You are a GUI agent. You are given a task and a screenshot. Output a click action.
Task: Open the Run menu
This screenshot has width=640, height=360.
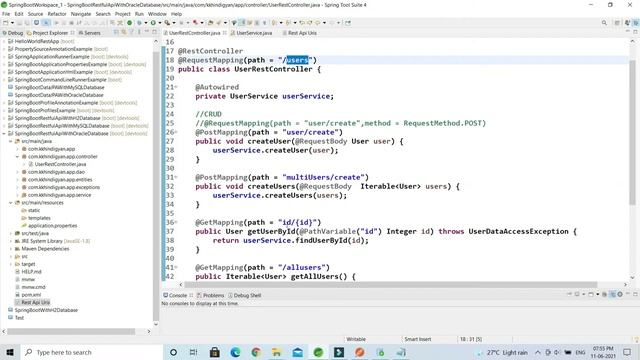tap(139, 14)
